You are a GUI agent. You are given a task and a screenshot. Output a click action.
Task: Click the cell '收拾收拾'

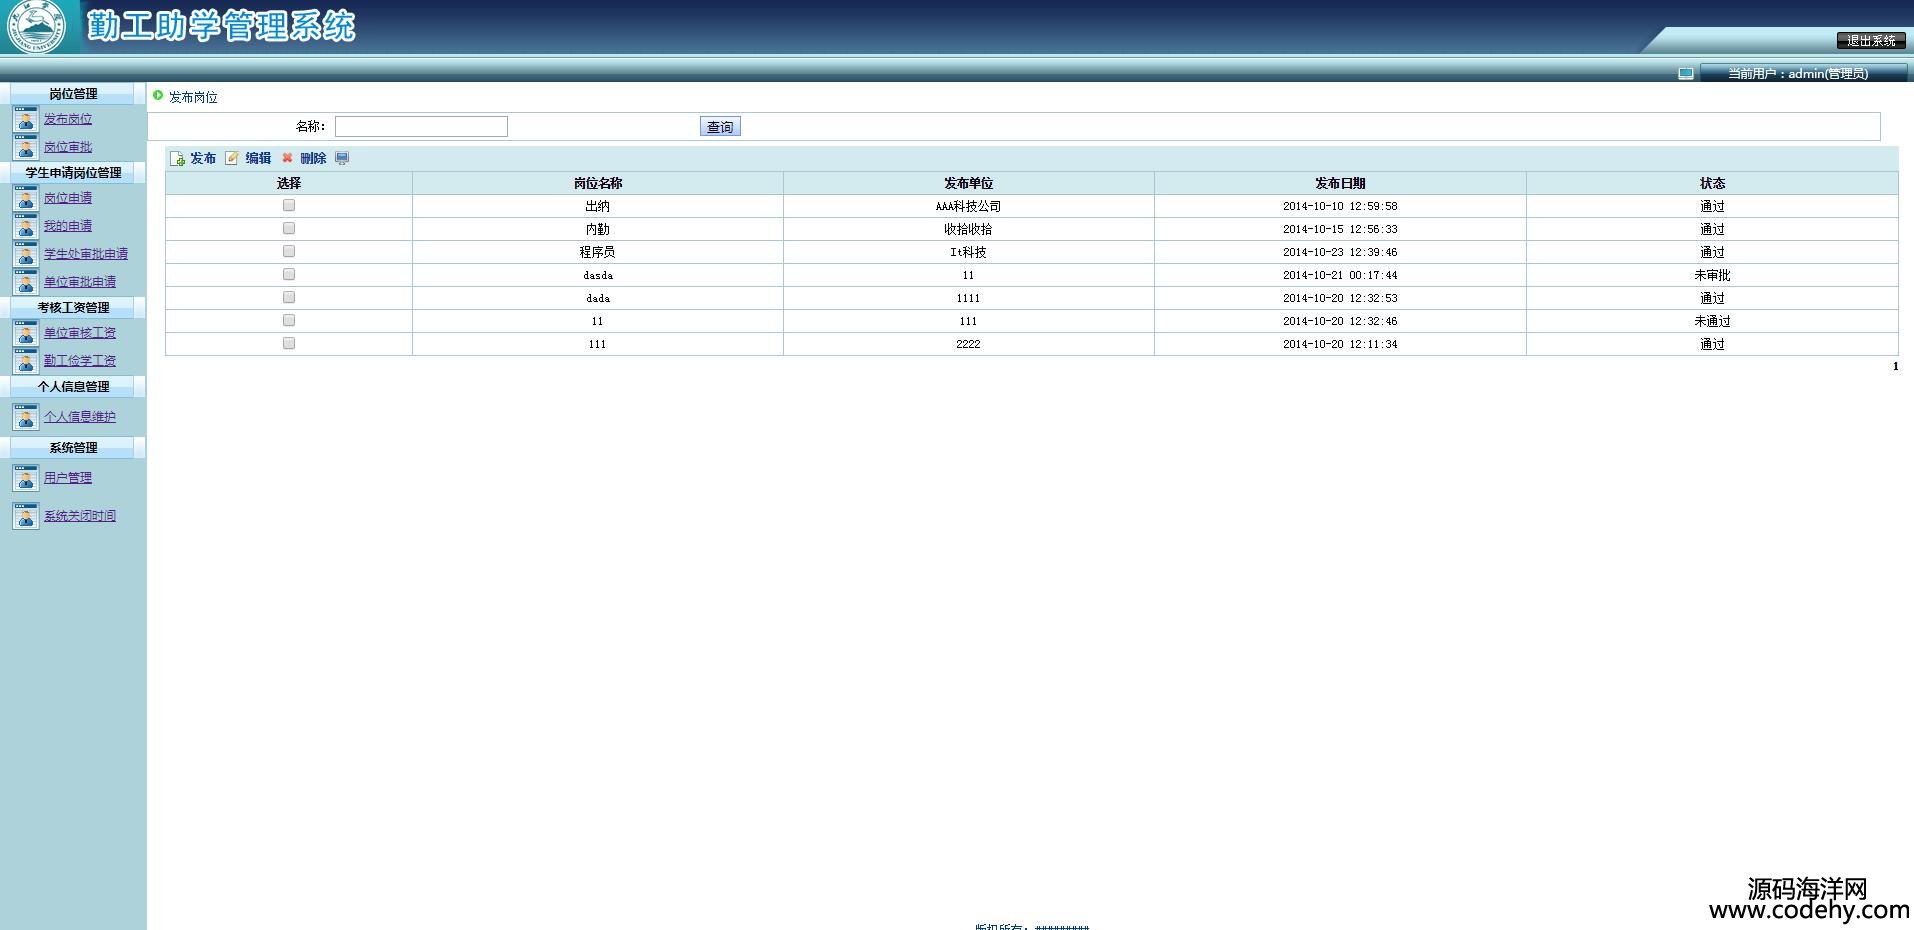pos(968,229)
